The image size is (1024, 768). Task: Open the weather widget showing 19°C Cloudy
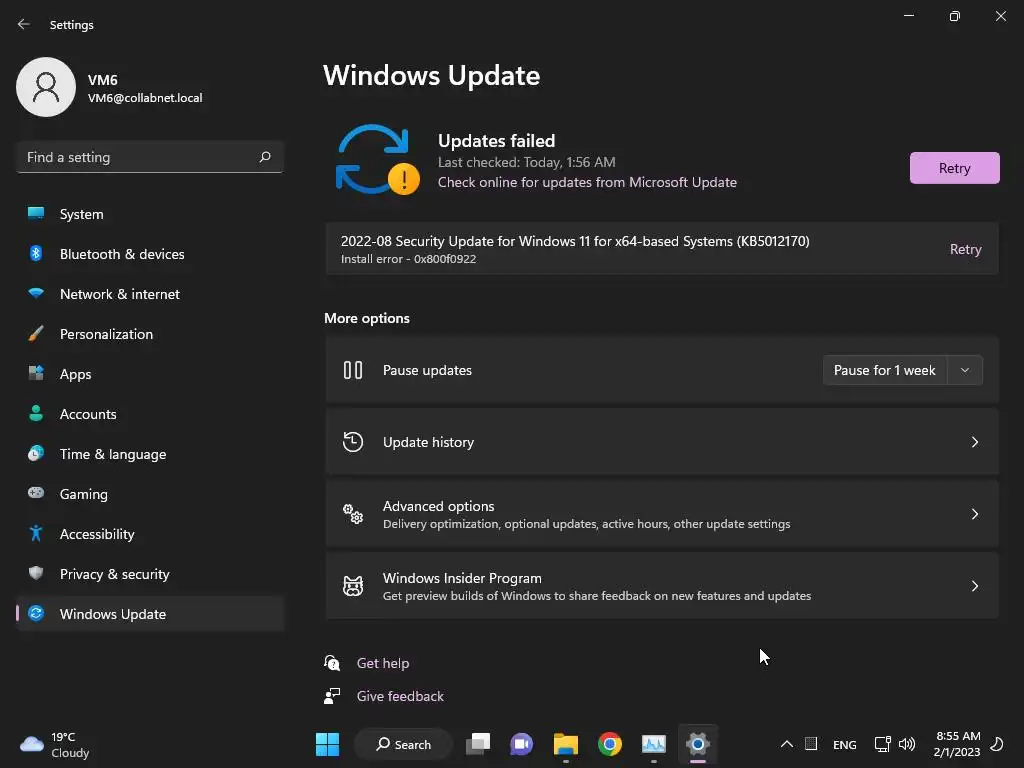click(x=55, y=744)
